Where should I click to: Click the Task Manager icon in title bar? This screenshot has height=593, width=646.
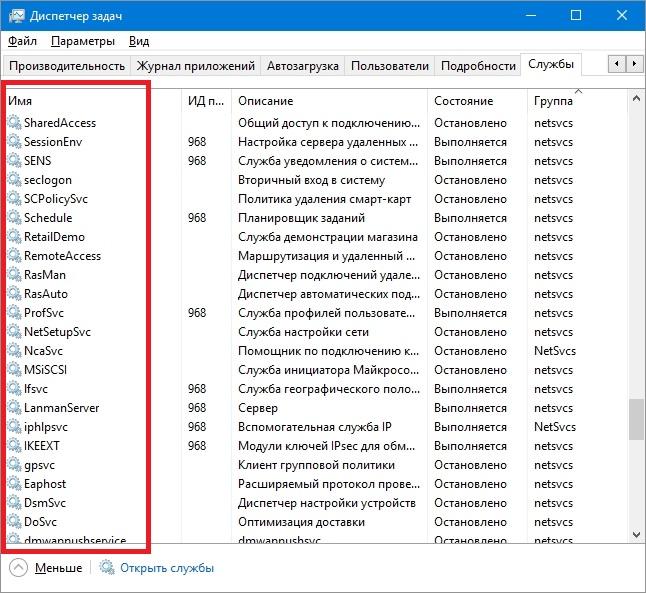point(16,16)
